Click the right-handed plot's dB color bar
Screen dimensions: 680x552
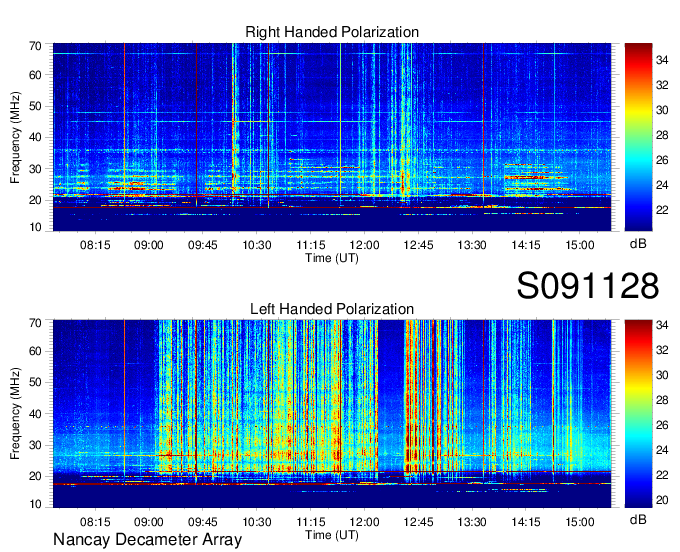[638, 137]
